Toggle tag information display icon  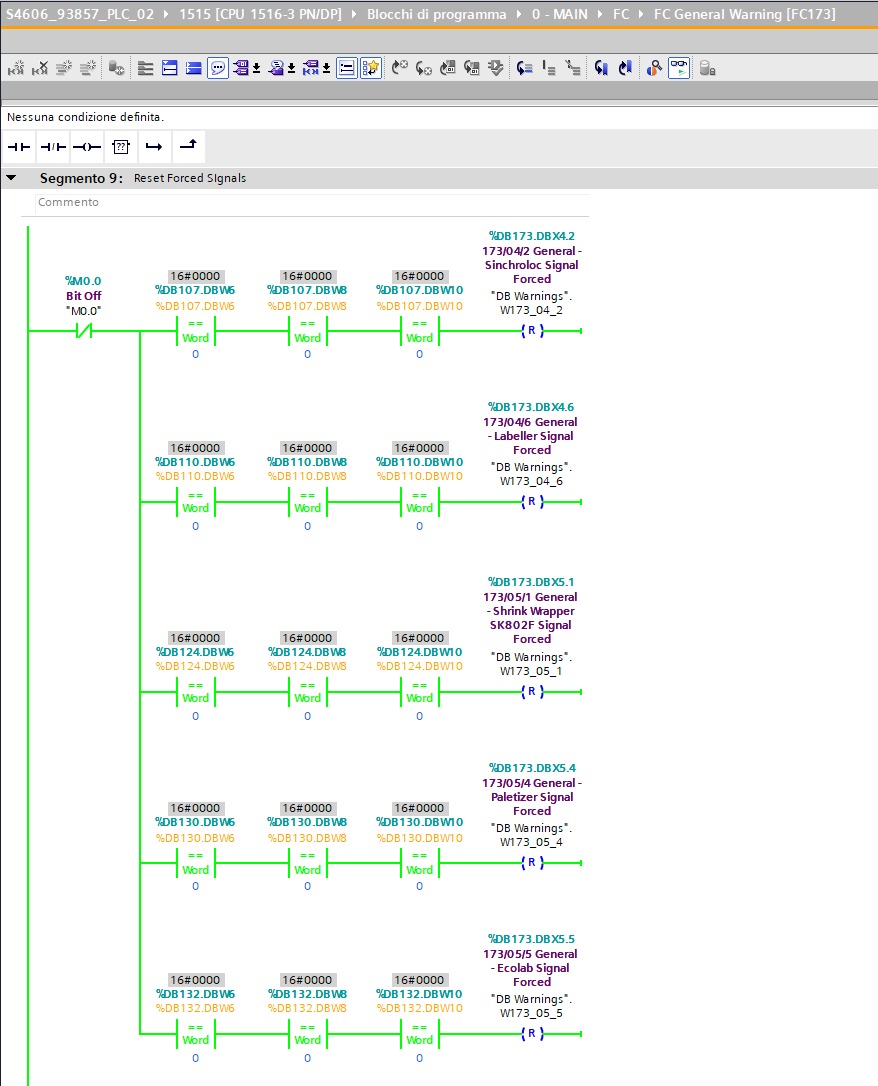click(276, 68)
